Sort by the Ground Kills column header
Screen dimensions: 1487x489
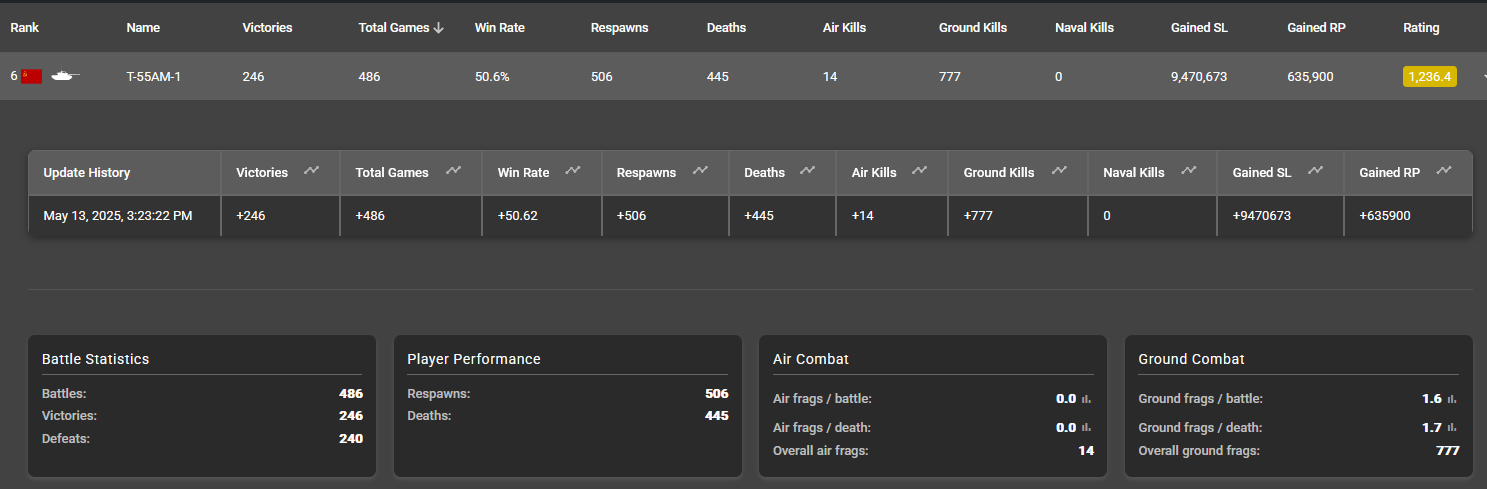pyautogui.click(x=973, y=28)
